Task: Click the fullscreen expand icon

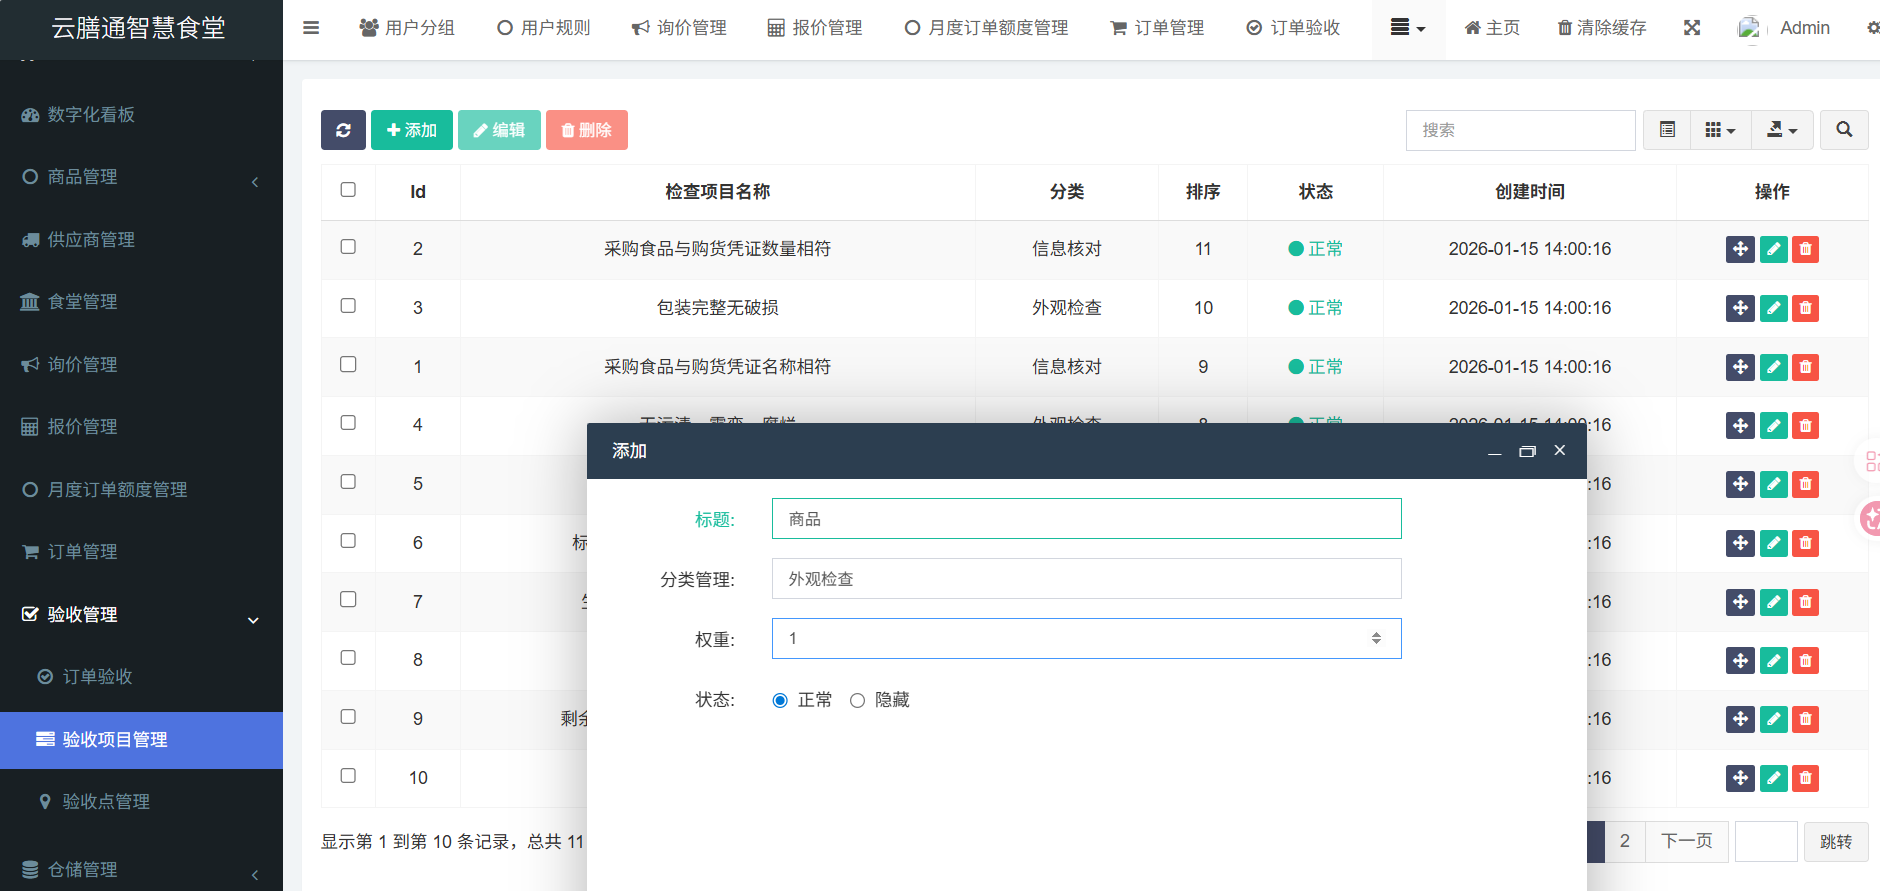Action: point(1692,28)
